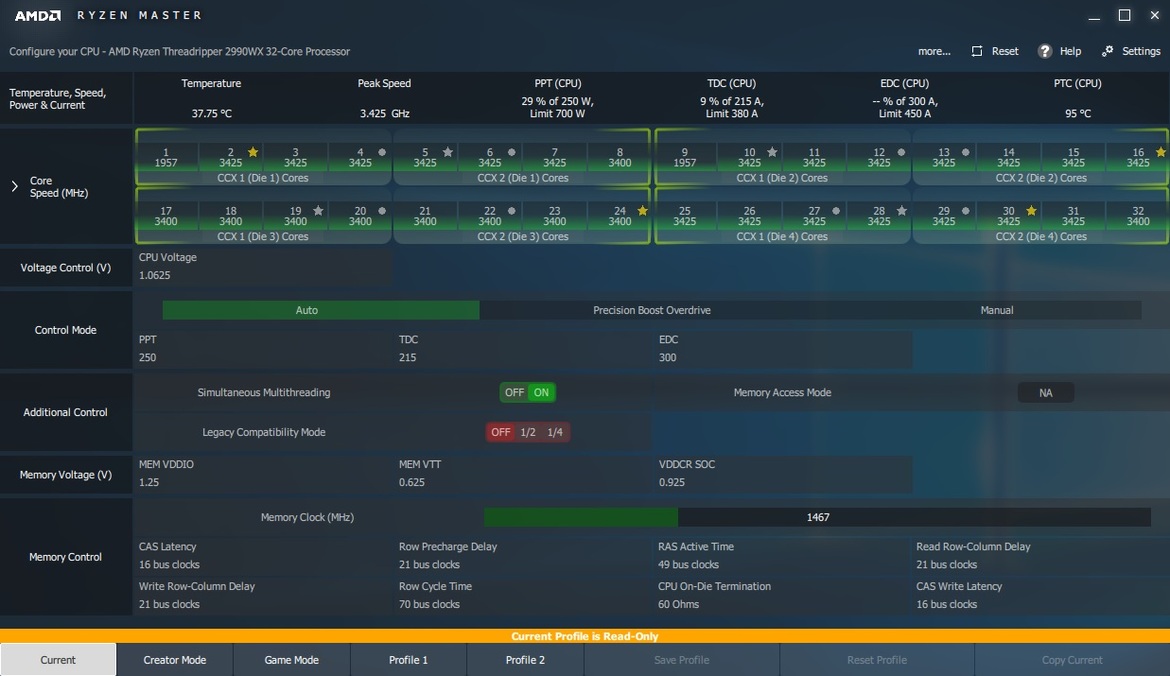1170x676 pixels.
Task: Set Legacy Compatibility Mode to OFF
Action: tap(501, 432)
